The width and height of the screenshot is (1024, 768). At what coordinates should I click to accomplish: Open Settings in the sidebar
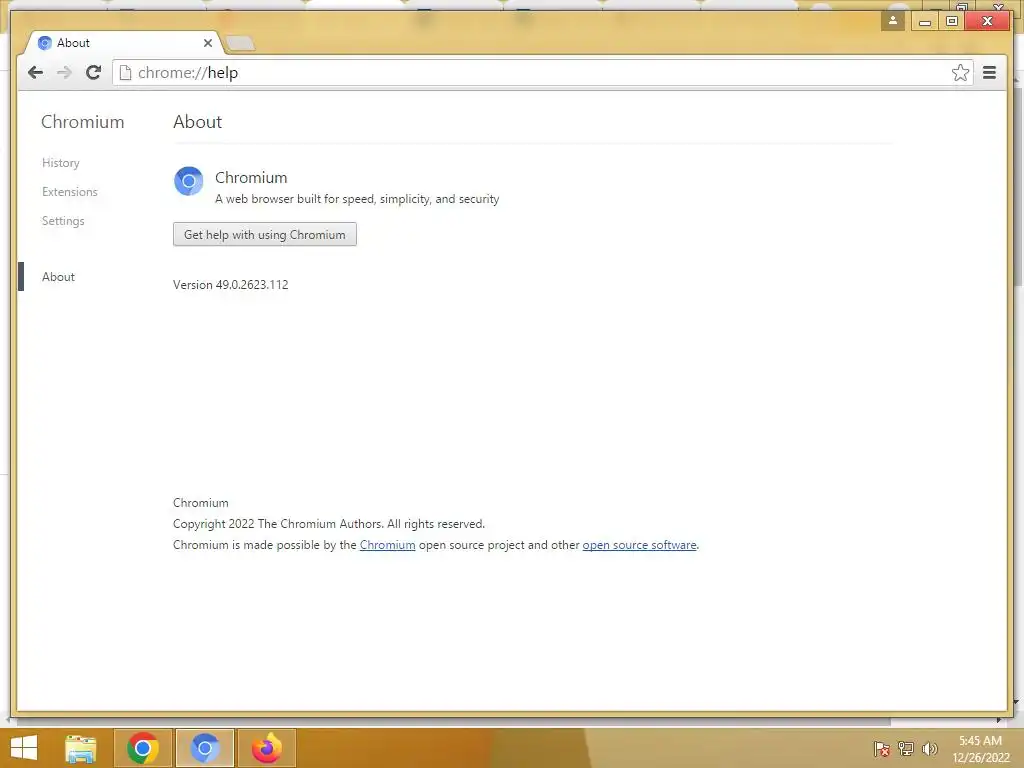63,221
